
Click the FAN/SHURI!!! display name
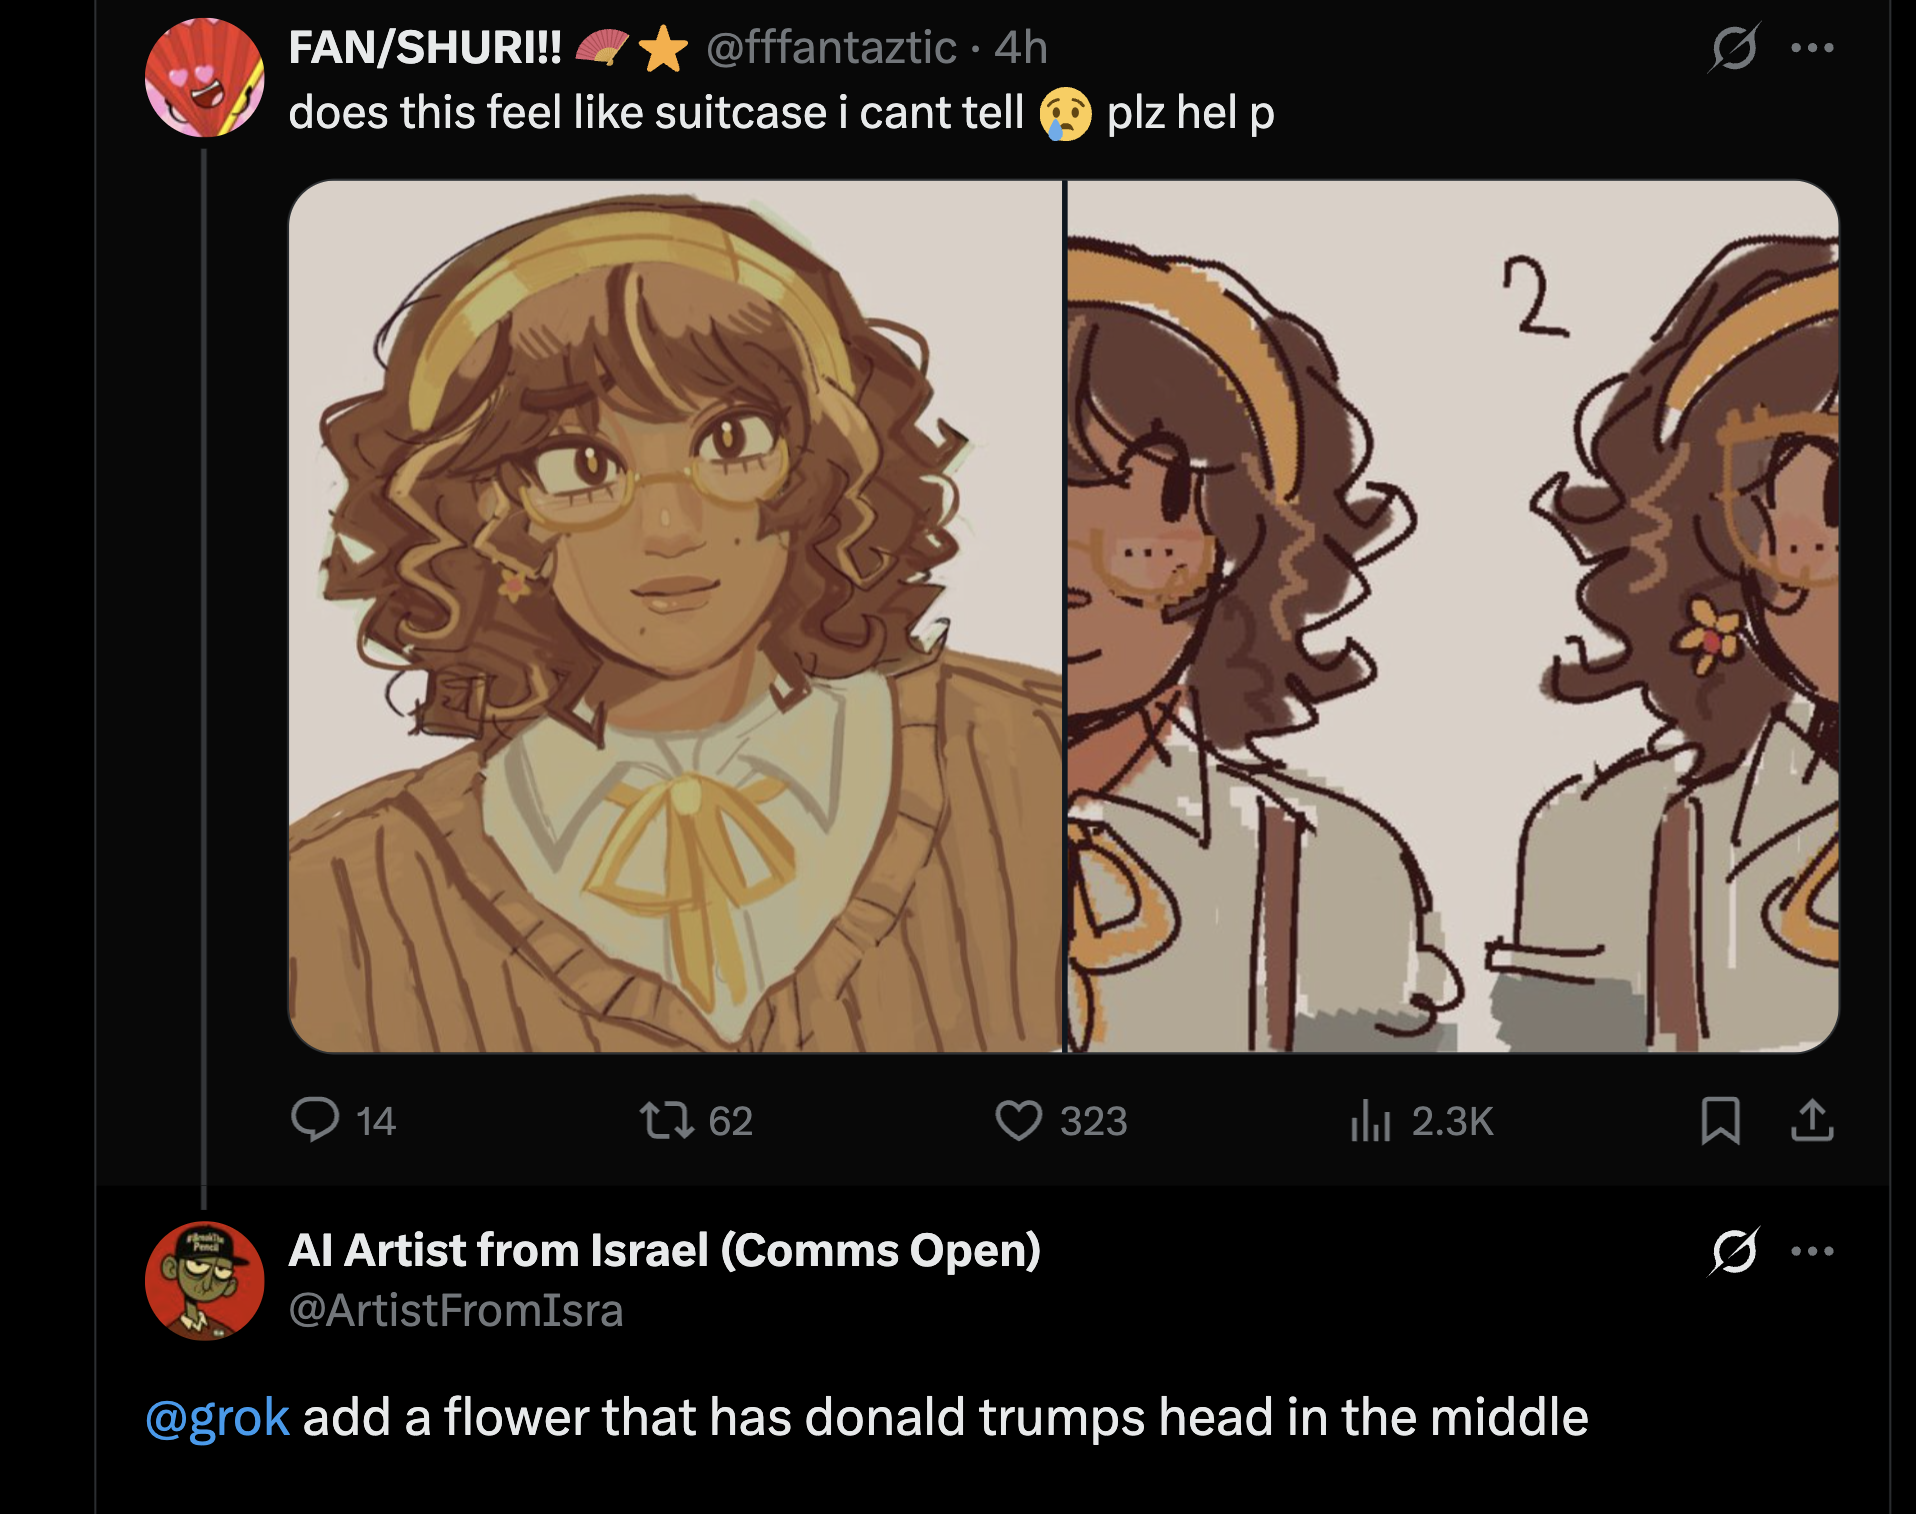[425, 48]
